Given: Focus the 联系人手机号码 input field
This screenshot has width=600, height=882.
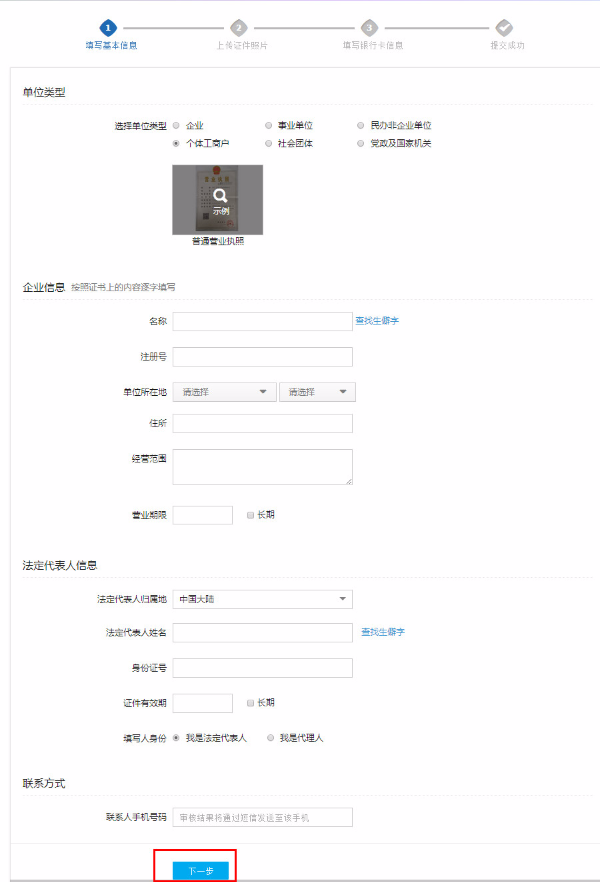Looking at the screenshot, I should click(262, 817).
